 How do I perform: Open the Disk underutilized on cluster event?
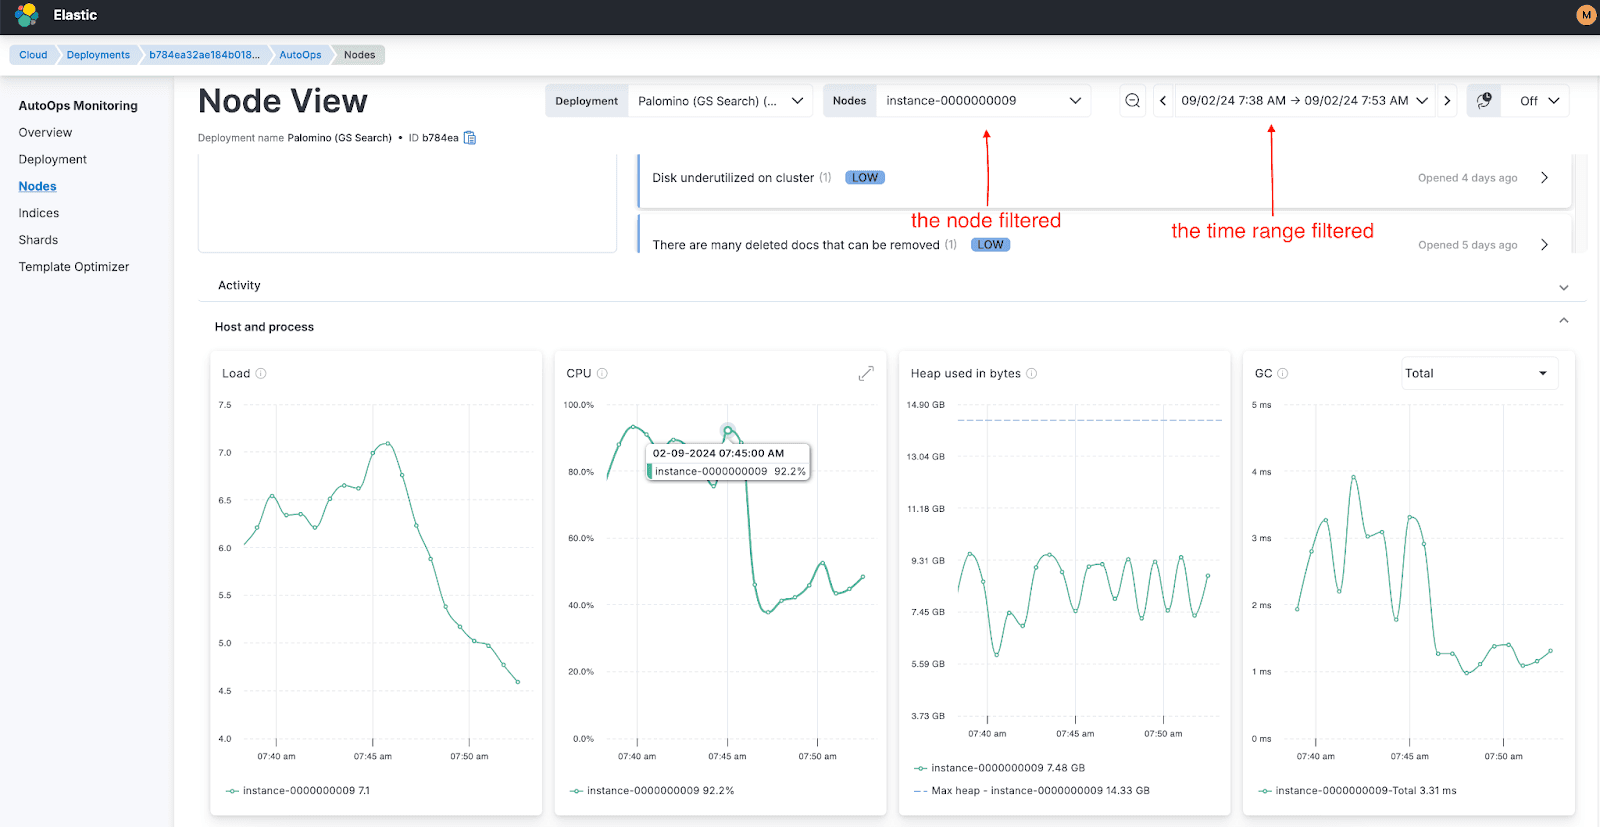pyautogui.click(x=1544, y=178)
